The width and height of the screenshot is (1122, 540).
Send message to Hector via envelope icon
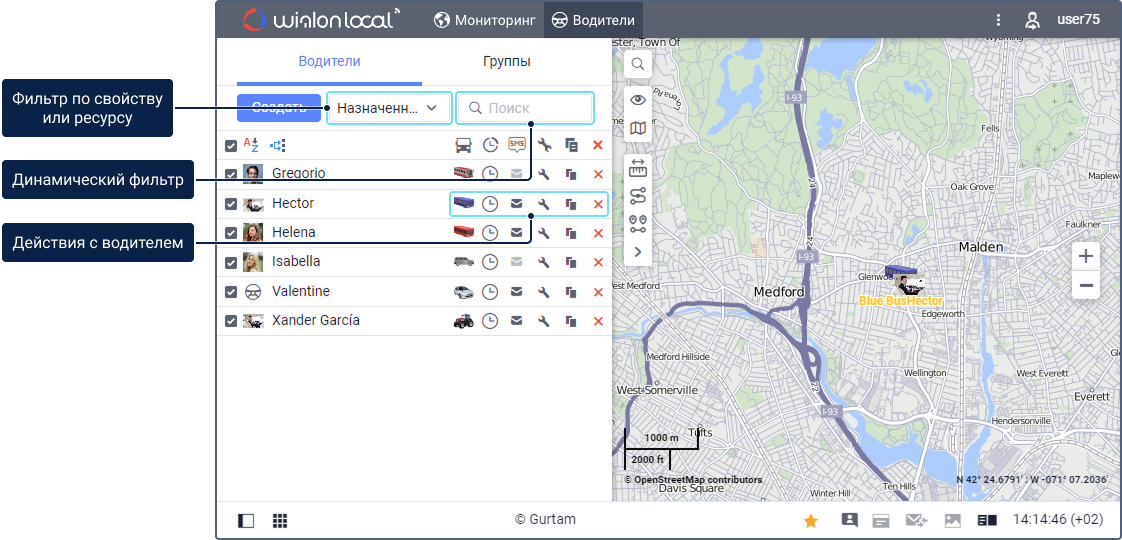[x=517, y=204]
